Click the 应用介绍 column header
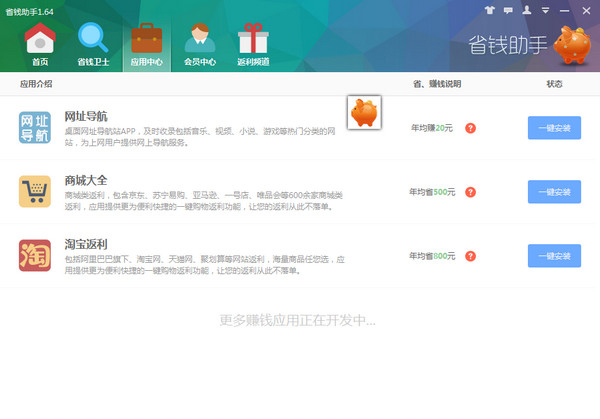This screenshot has height=419, width=600. (x=36, y=84)
